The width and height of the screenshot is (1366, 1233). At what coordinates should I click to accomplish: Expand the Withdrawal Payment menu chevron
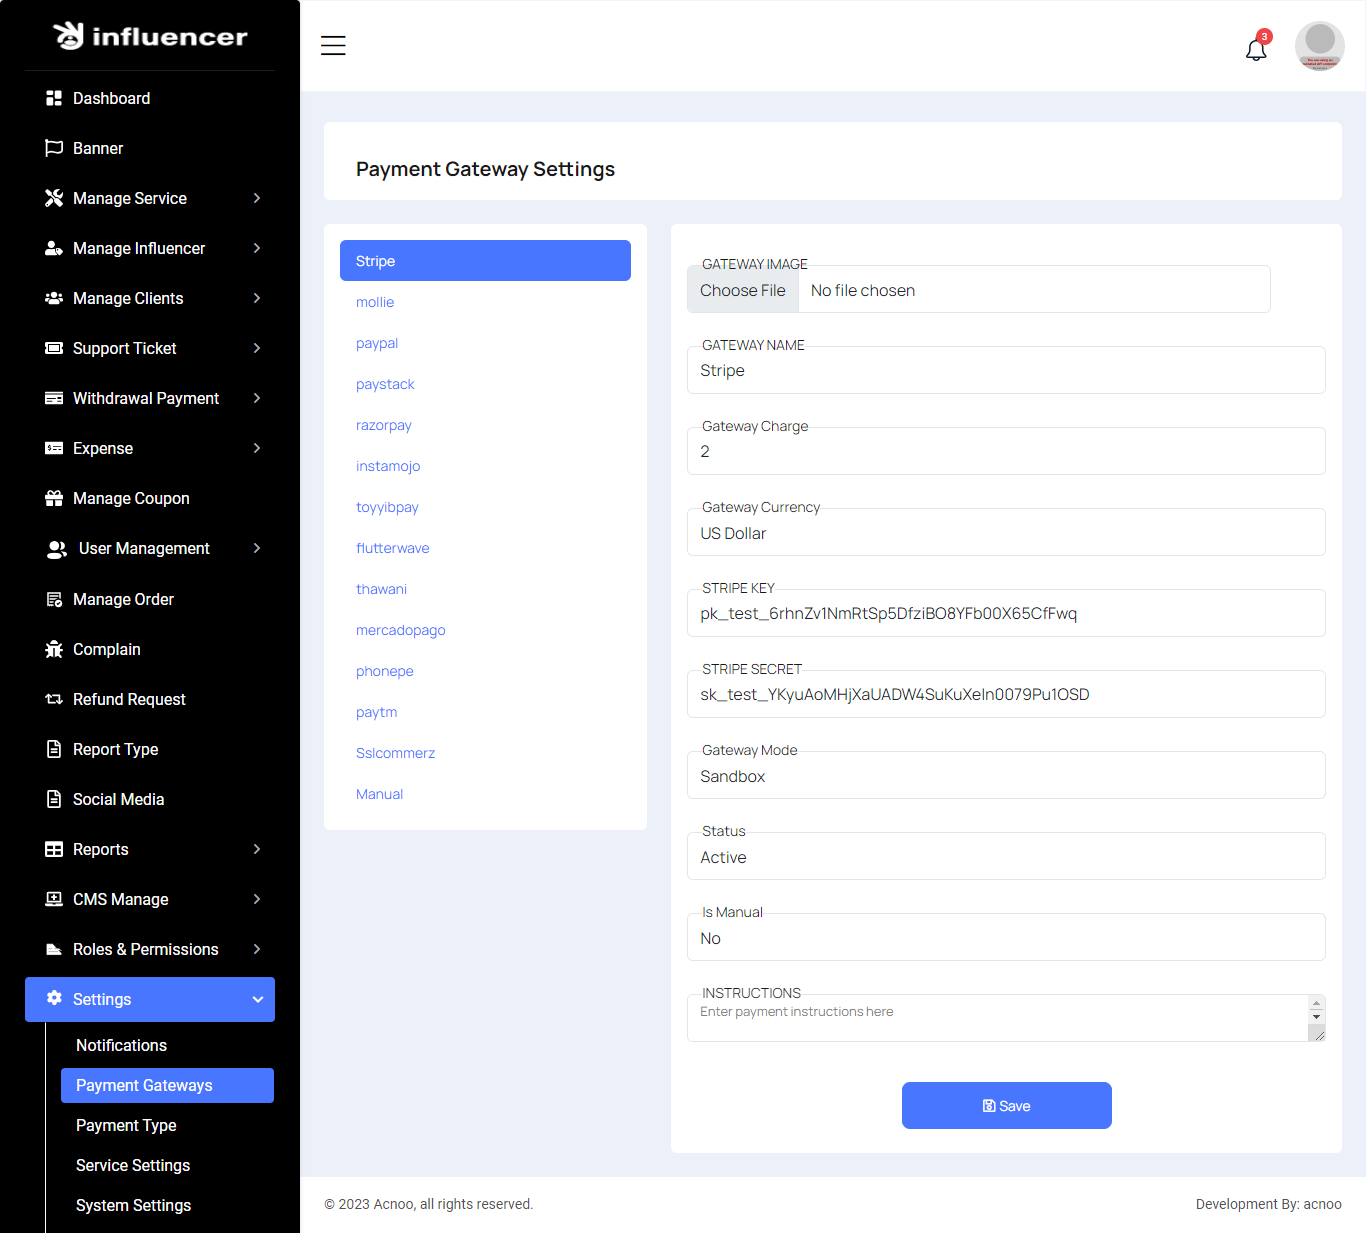click(x=257, y=398)
